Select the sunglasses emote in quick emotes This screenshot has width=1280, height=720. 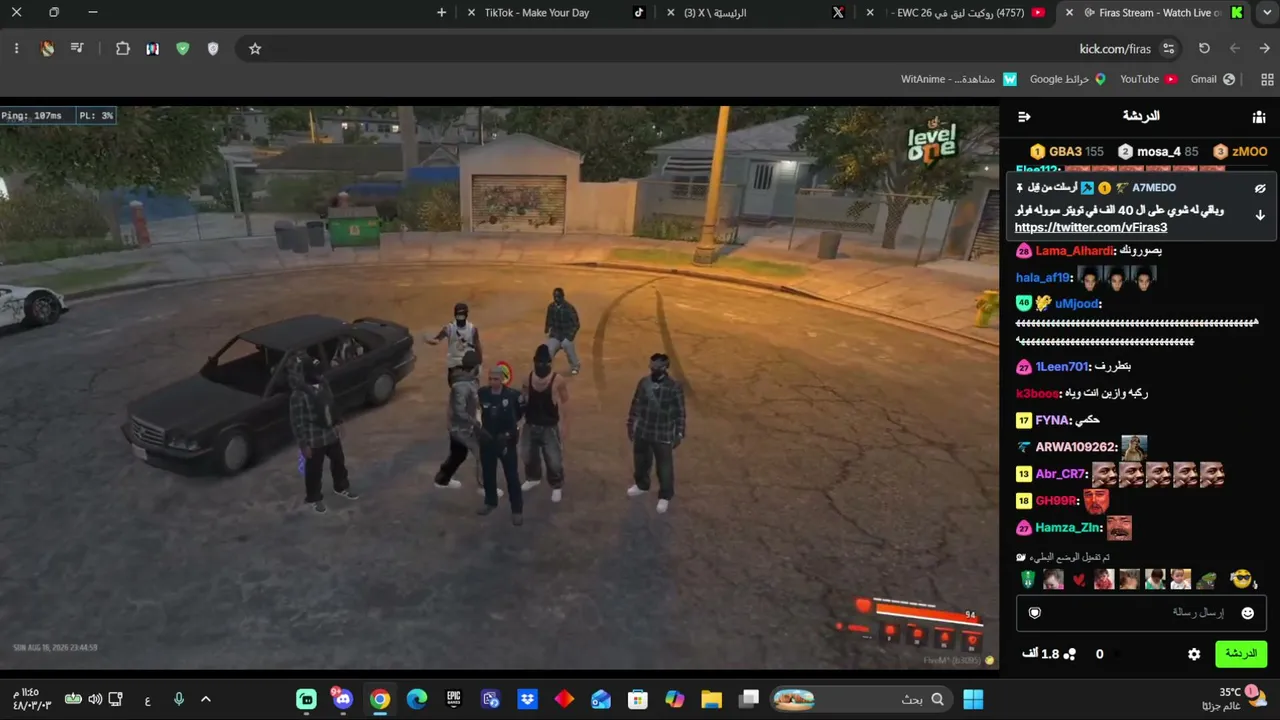click(x=1241, y=579)
